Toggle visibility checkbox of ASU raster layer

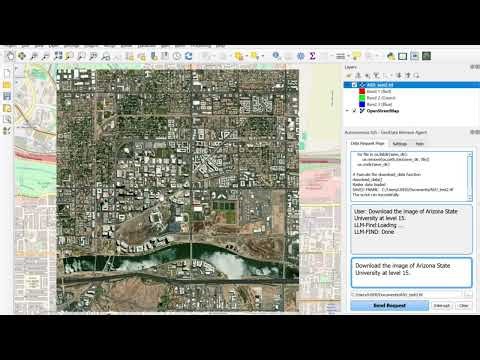click(354, 85)
